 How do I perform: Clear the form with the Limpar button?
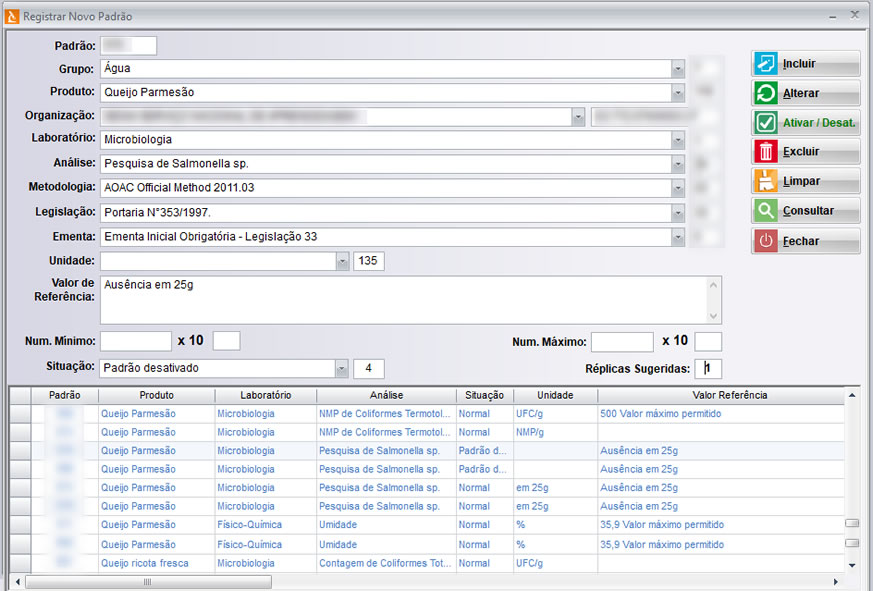pos(806,181)
